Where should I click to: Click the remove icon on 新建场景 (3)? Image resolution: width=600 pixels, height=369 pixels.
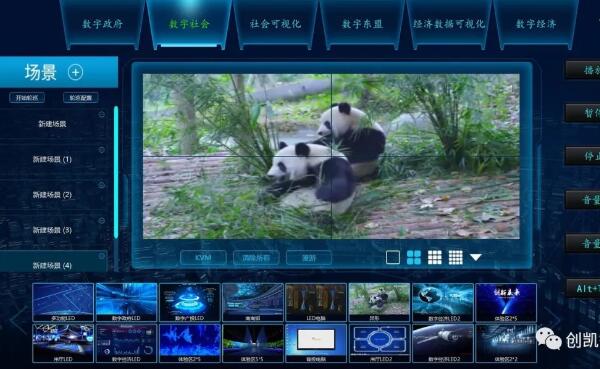pyautogui.click(x=102, y=220)
